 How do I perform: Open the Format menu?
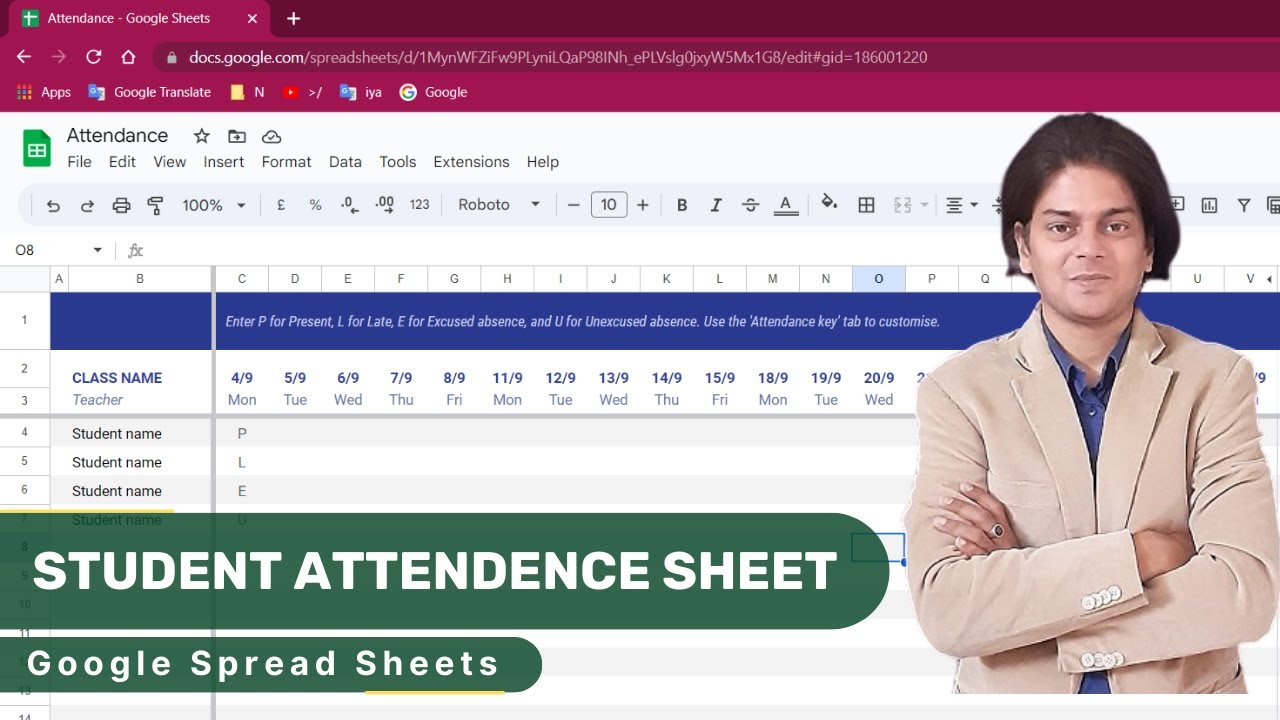tap(286, 162)
